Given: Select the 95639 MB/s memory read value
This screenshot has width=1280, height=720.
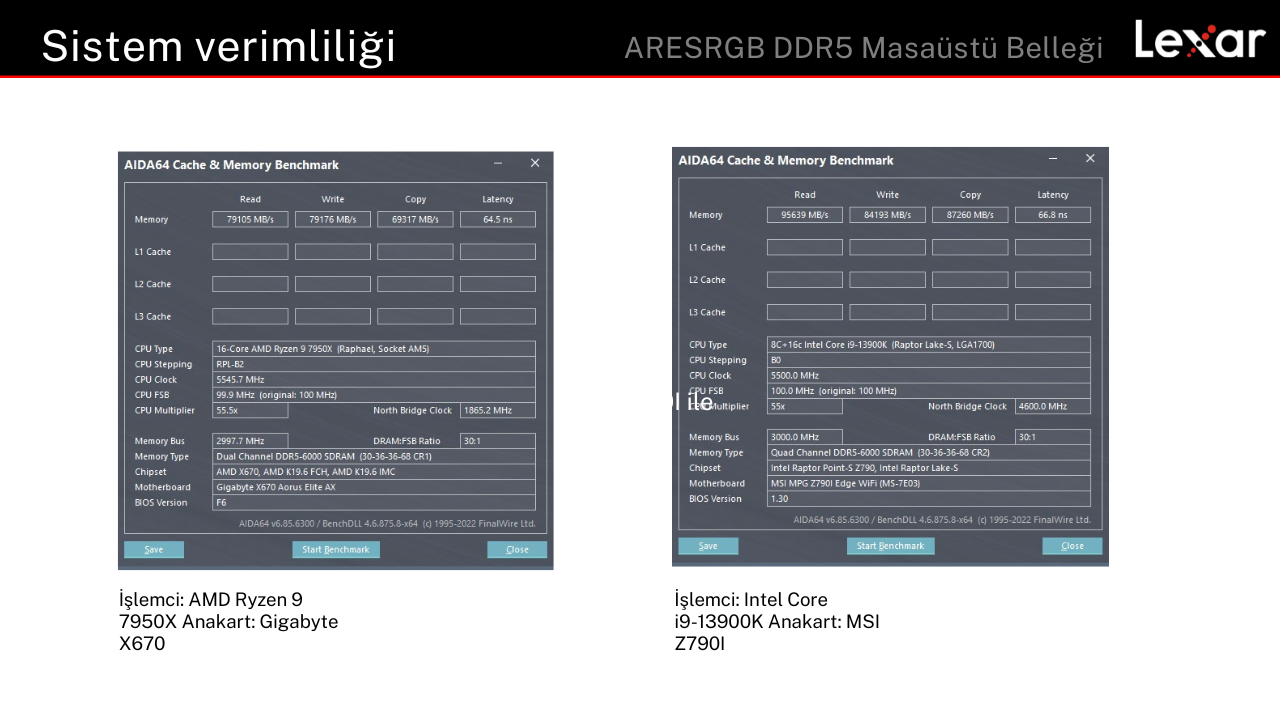Looking at the screenshot, I should click(805, 215).
